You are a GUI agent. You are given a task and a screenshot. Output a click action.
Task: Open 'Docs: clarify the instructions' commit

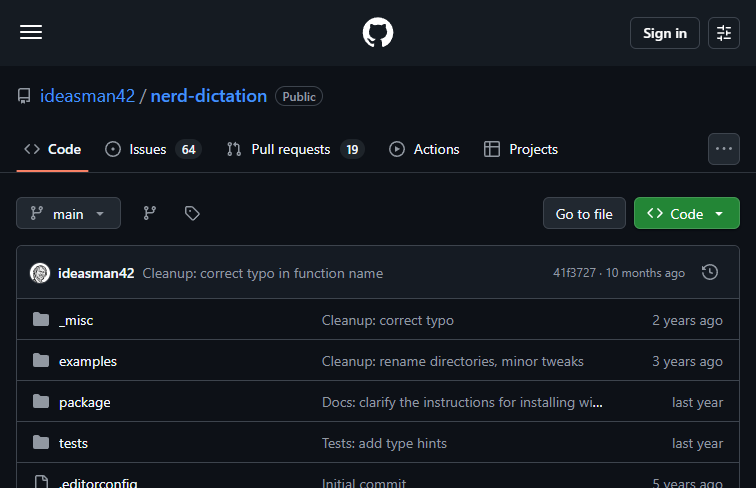462,402
